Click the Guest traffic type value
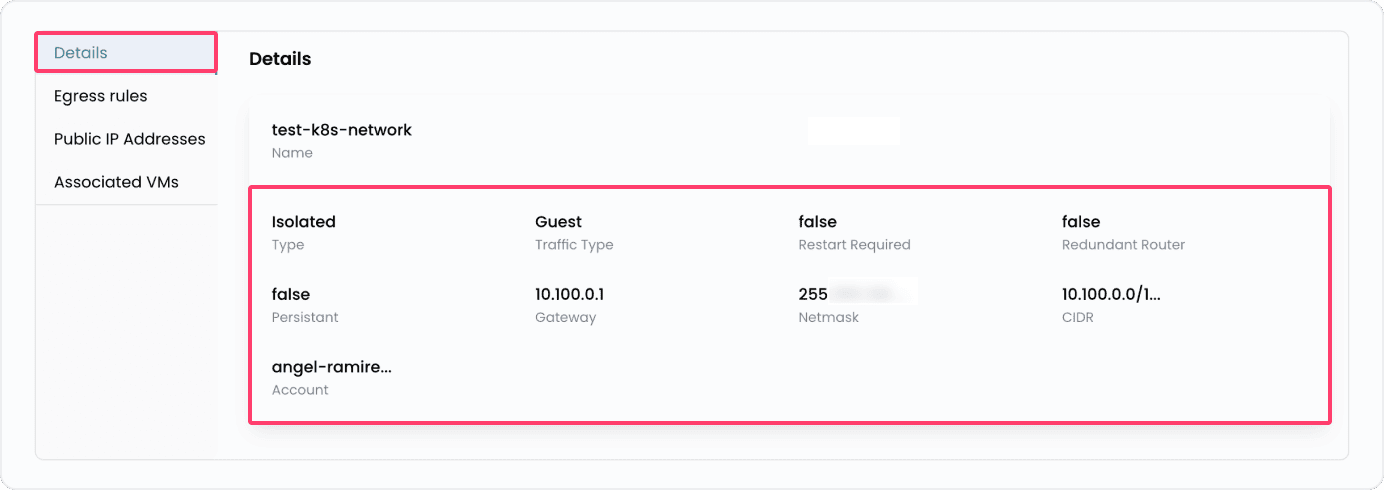The height and width of the screenshot is (490, 1384). coord(558,222)
